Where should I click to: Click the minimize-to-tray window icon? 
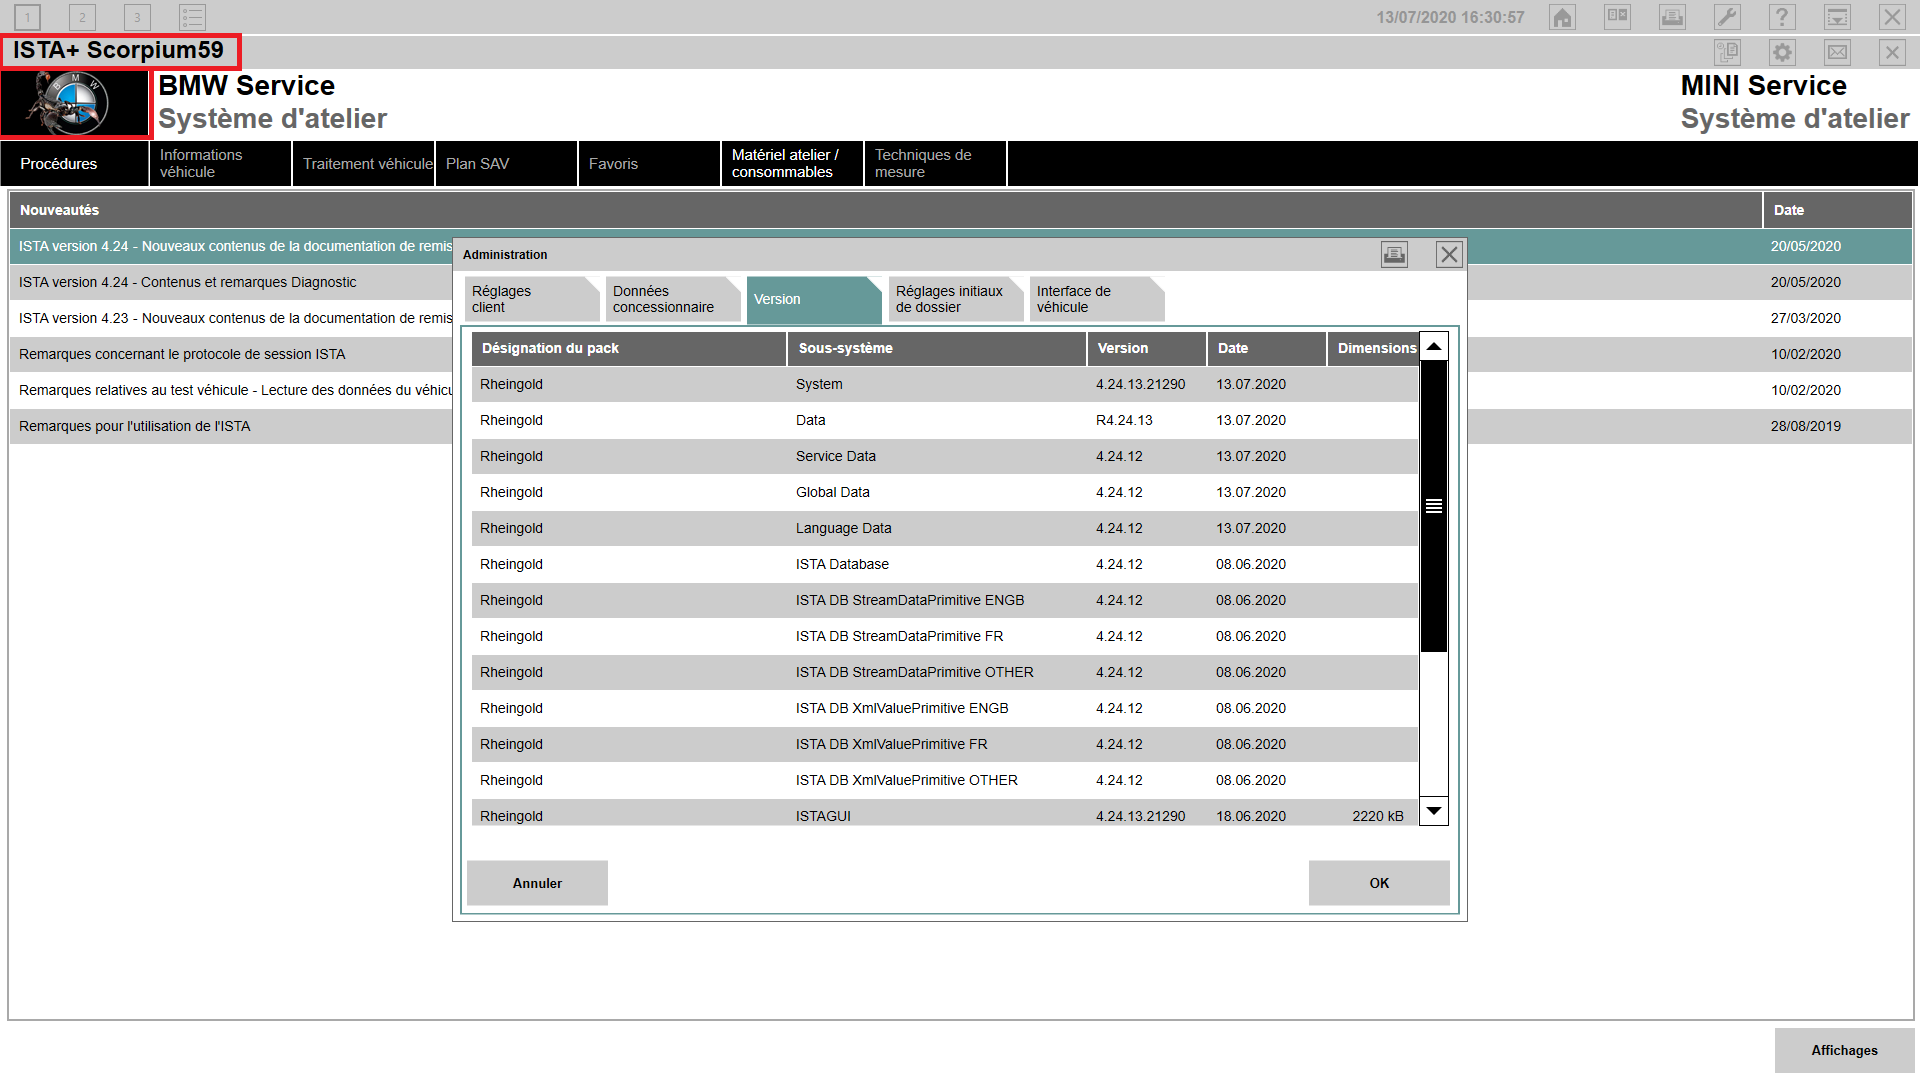[1837, 17]
